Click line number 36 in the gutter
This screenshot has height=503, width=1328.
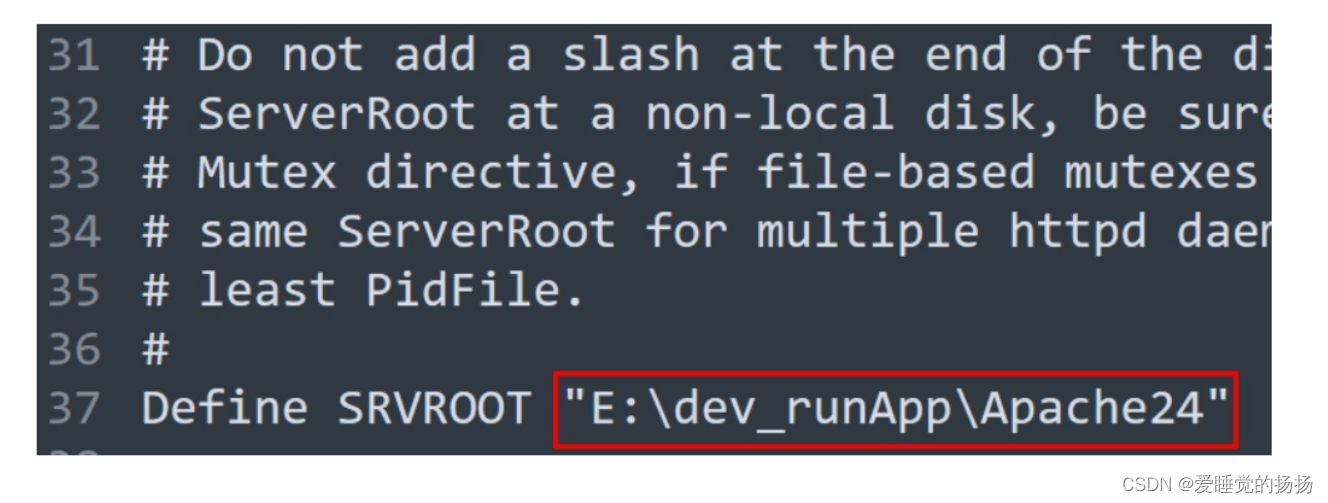[74, 350]
